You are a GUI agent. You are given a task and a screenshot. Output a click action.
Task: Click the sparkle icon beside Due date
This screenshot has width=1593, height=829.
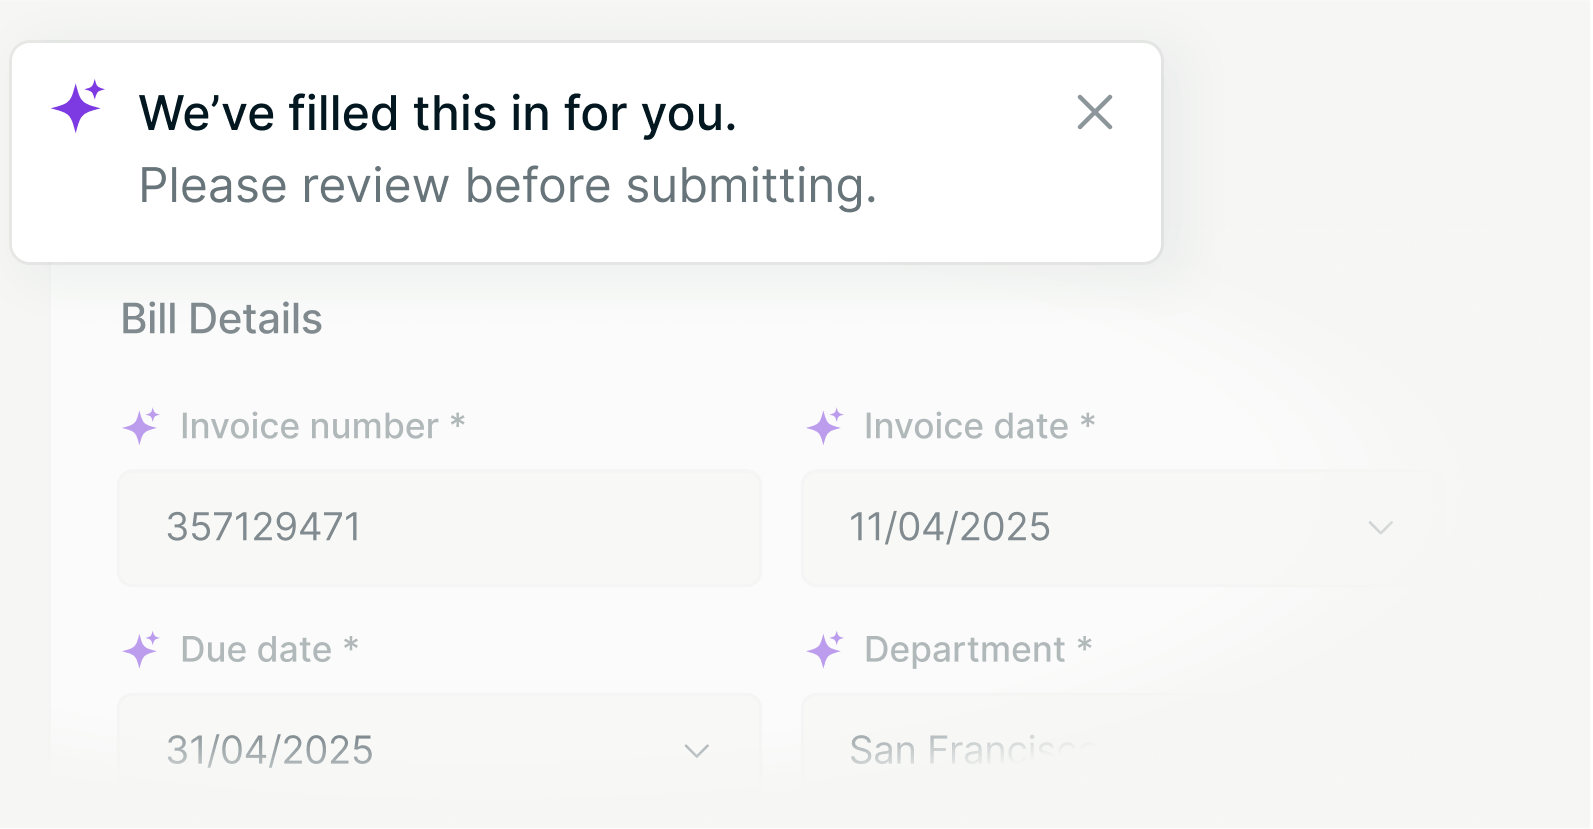pyautogui.click(x=141, y=650)
